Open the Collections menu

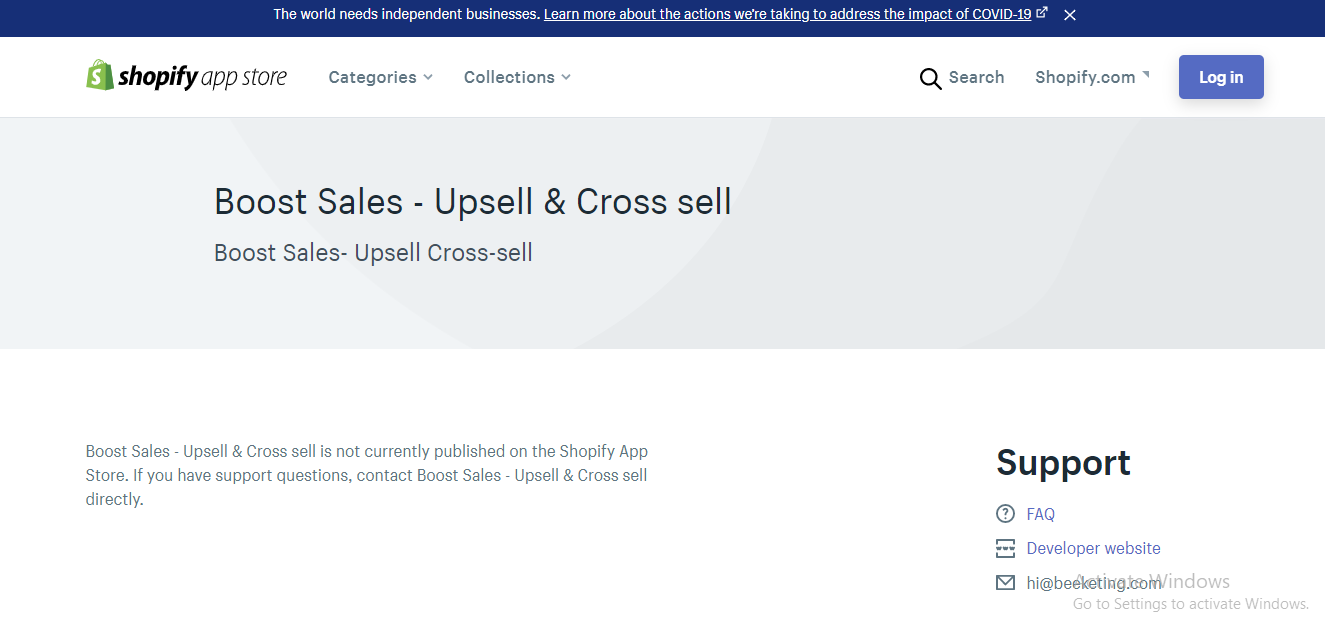(517, 77)
